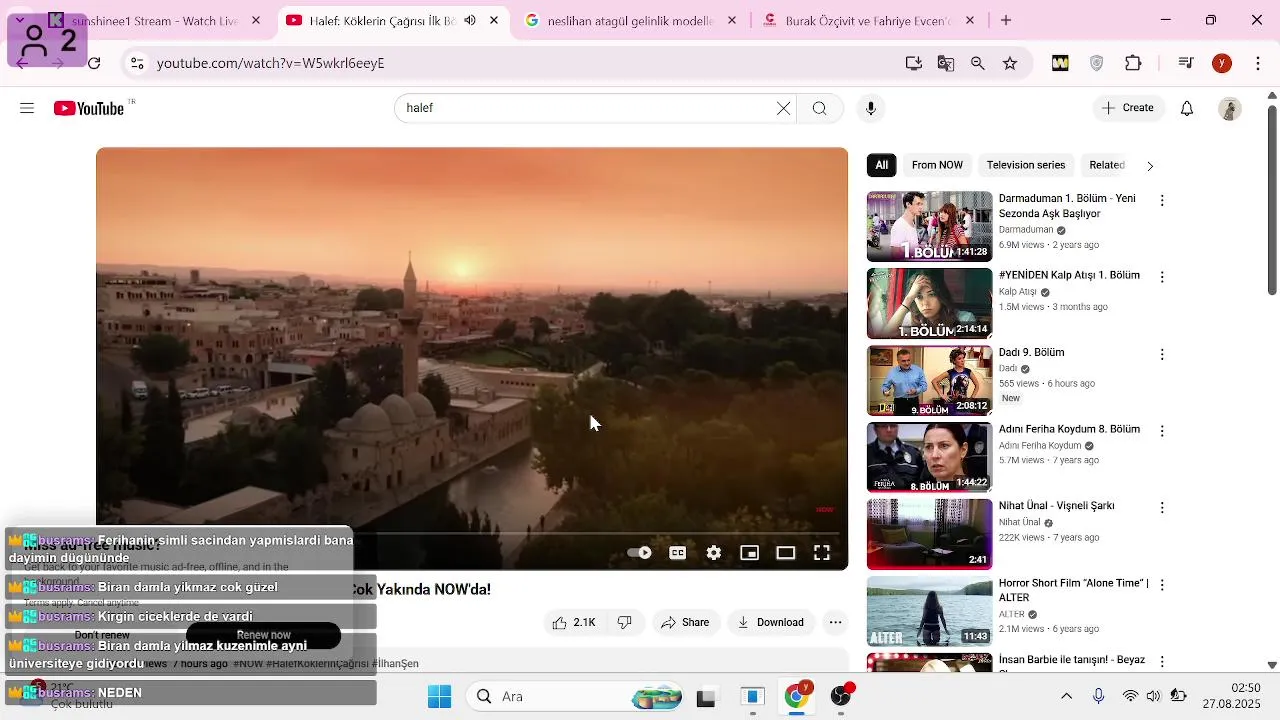This screenshot has height=720, width=1280.
Task: Open the black-yellow W extension icon
Action: tap(1060, 63)
